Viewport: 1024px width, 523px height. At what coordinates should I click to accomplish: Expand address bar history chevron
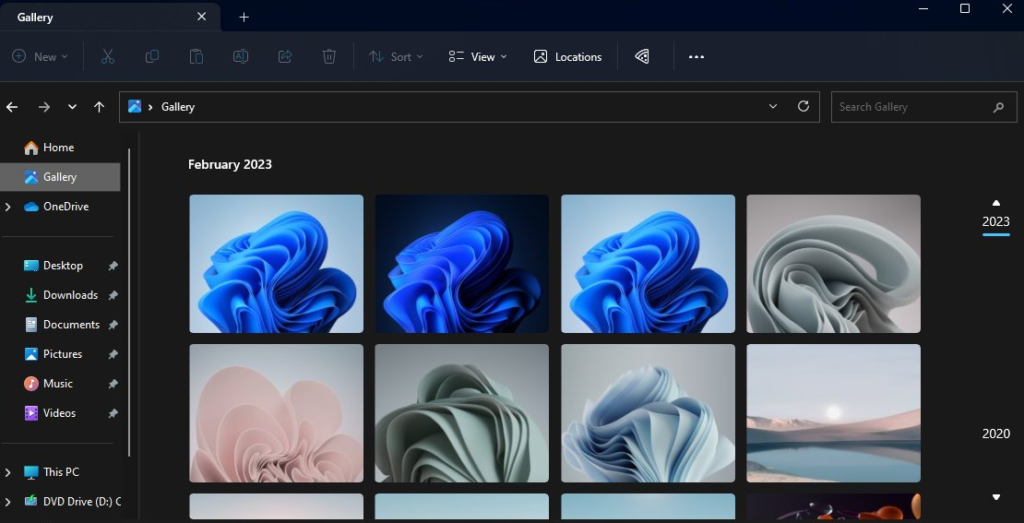[x=773, y=106]
